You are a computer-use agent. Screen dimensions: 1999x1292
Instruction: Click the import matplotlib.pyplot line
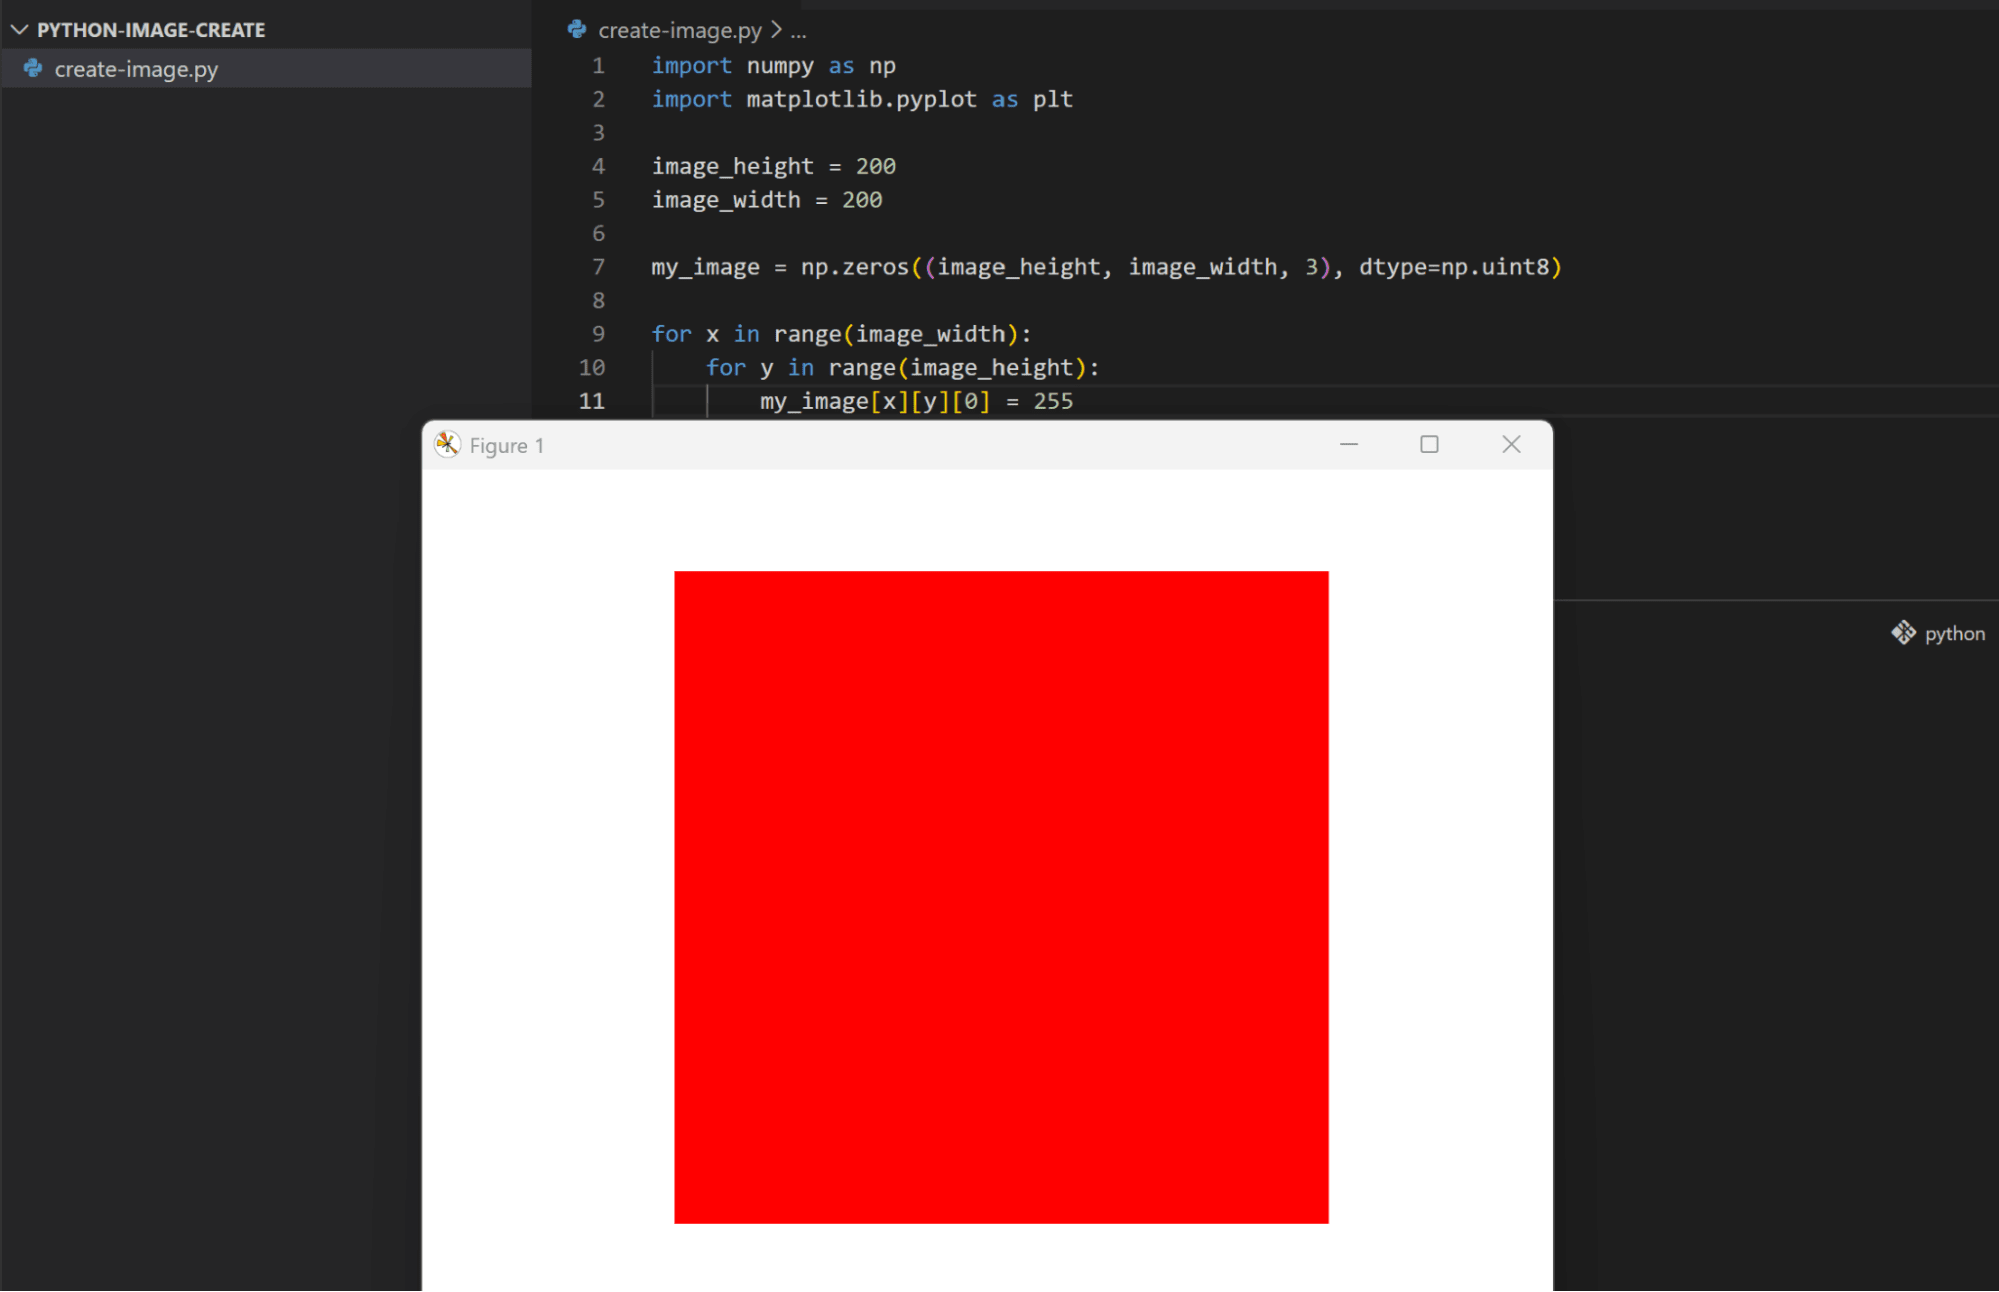point(861,99)
